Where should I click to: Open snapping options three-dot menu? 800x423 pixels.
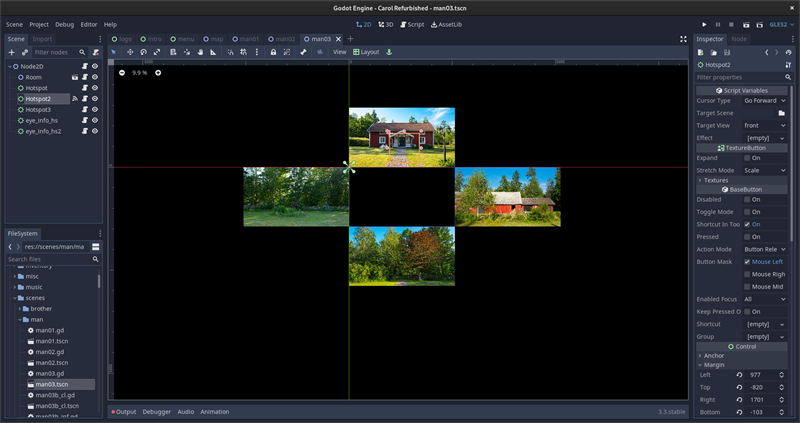coord(257,52)
